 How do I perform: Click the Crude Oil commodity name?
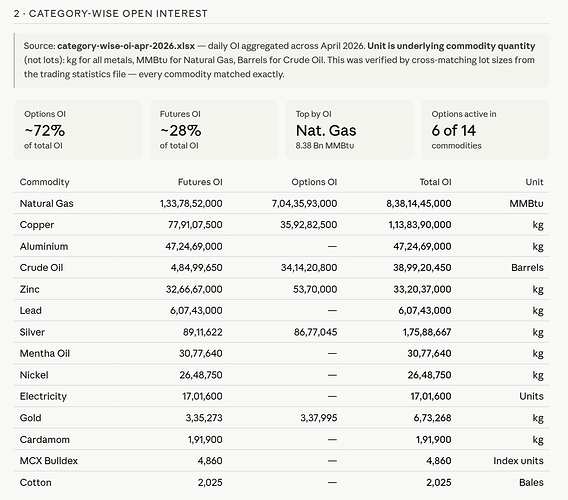pyautogui.click(x=41, y=268)
